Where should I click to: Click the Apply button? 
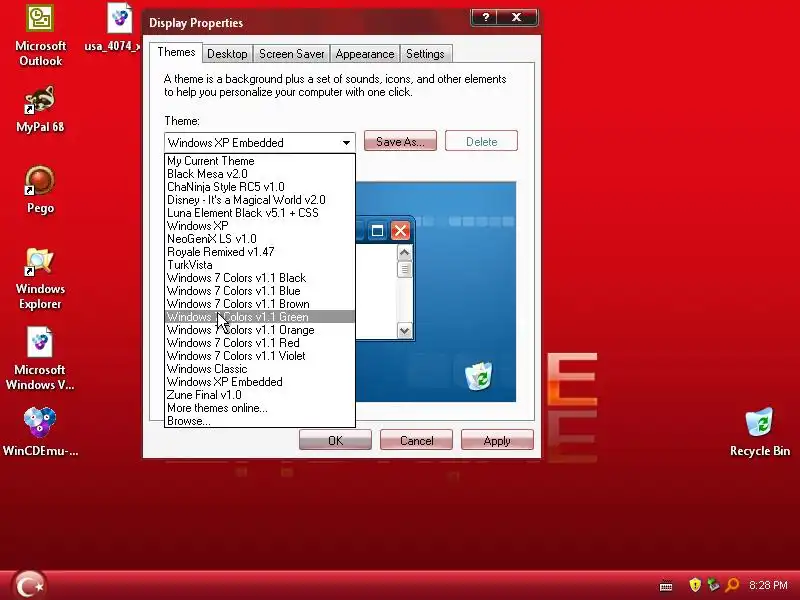pyautogui.click(x=497, y=440)
